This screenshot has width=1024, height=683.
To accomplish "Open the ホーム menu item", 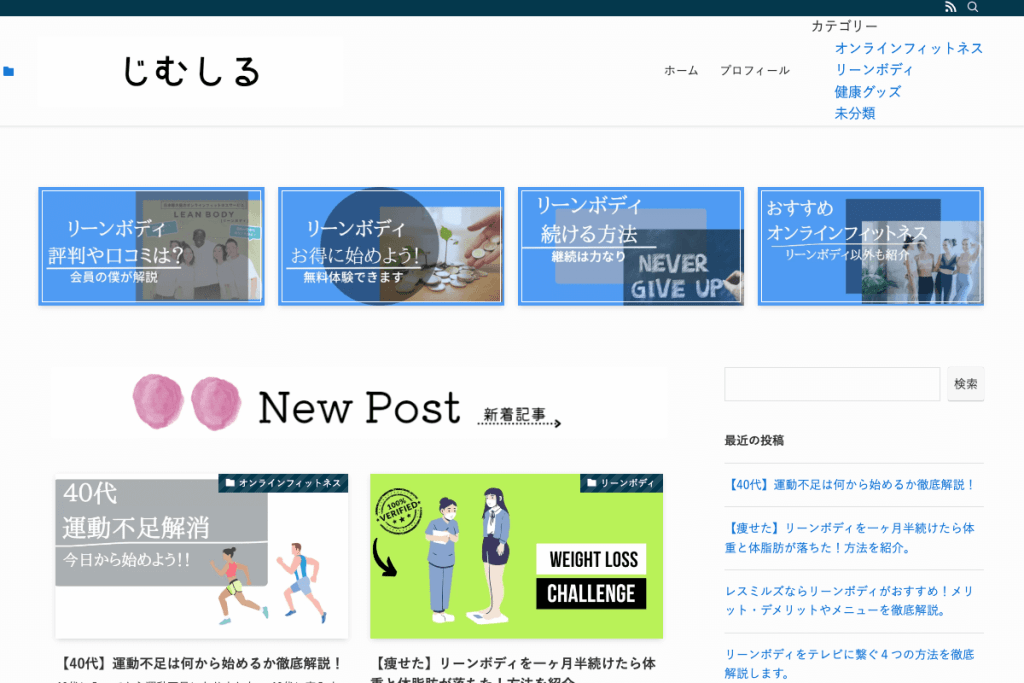I will [681, 70].
